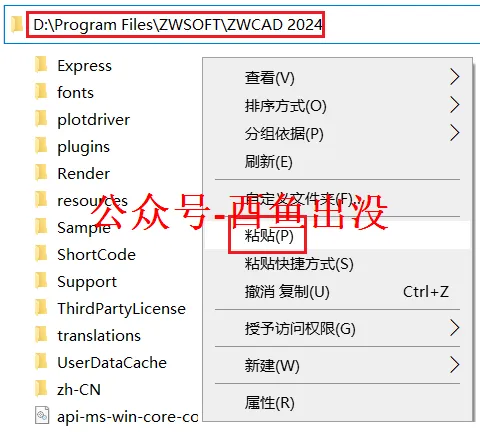Select the Support folder name
The image size is (480, 432).
tap(87, 282)
